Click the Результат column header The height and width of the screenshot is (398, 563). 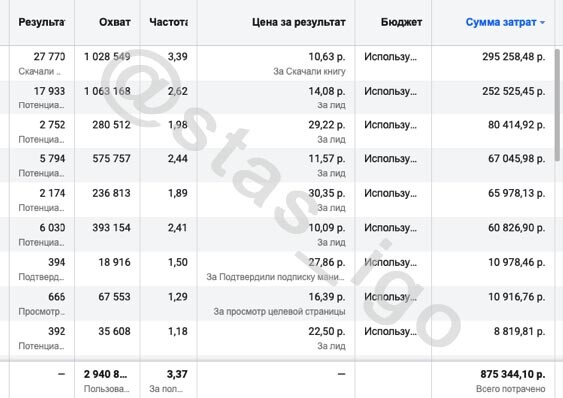coord(42,22)
